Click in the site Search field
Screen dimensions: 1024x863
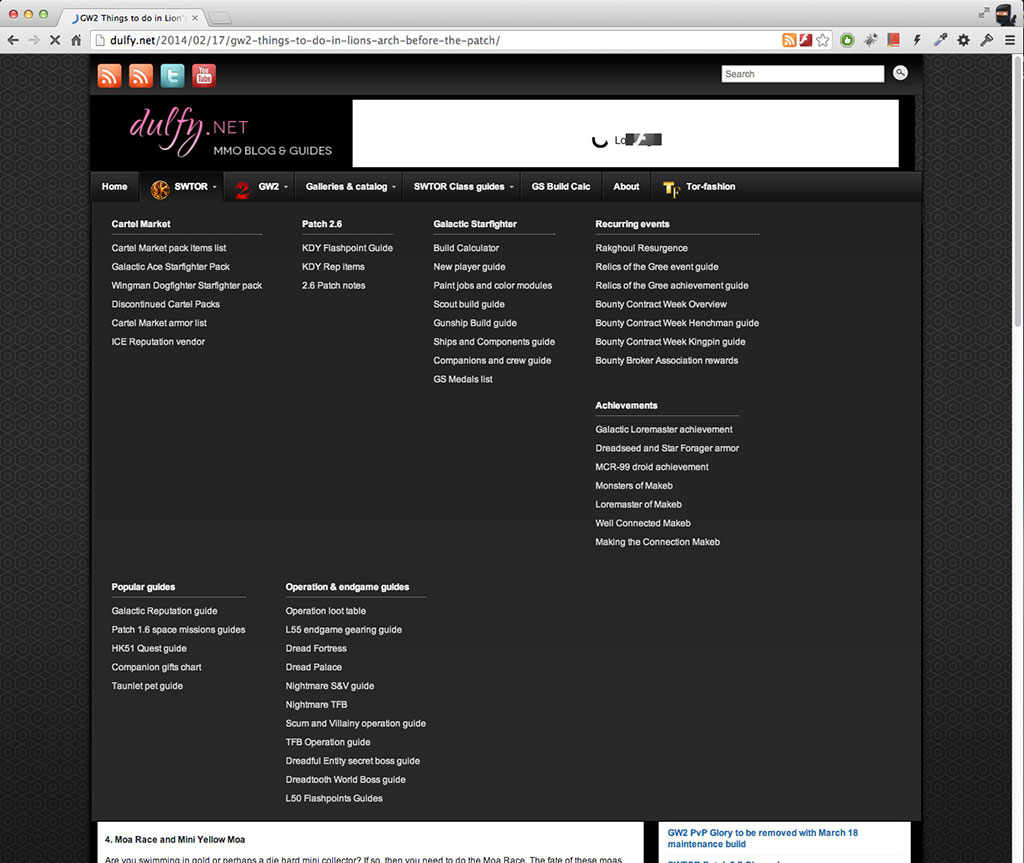(803, 74)
